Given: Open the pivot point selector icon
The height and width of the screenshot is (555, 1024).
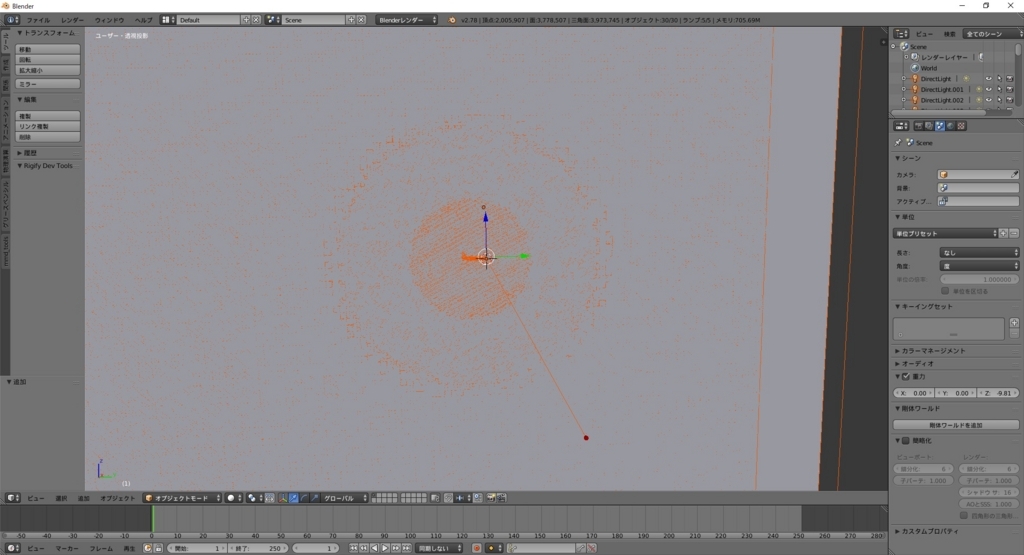Looking at the screenshot, I should pyautogui.click(x=253, y=498).
